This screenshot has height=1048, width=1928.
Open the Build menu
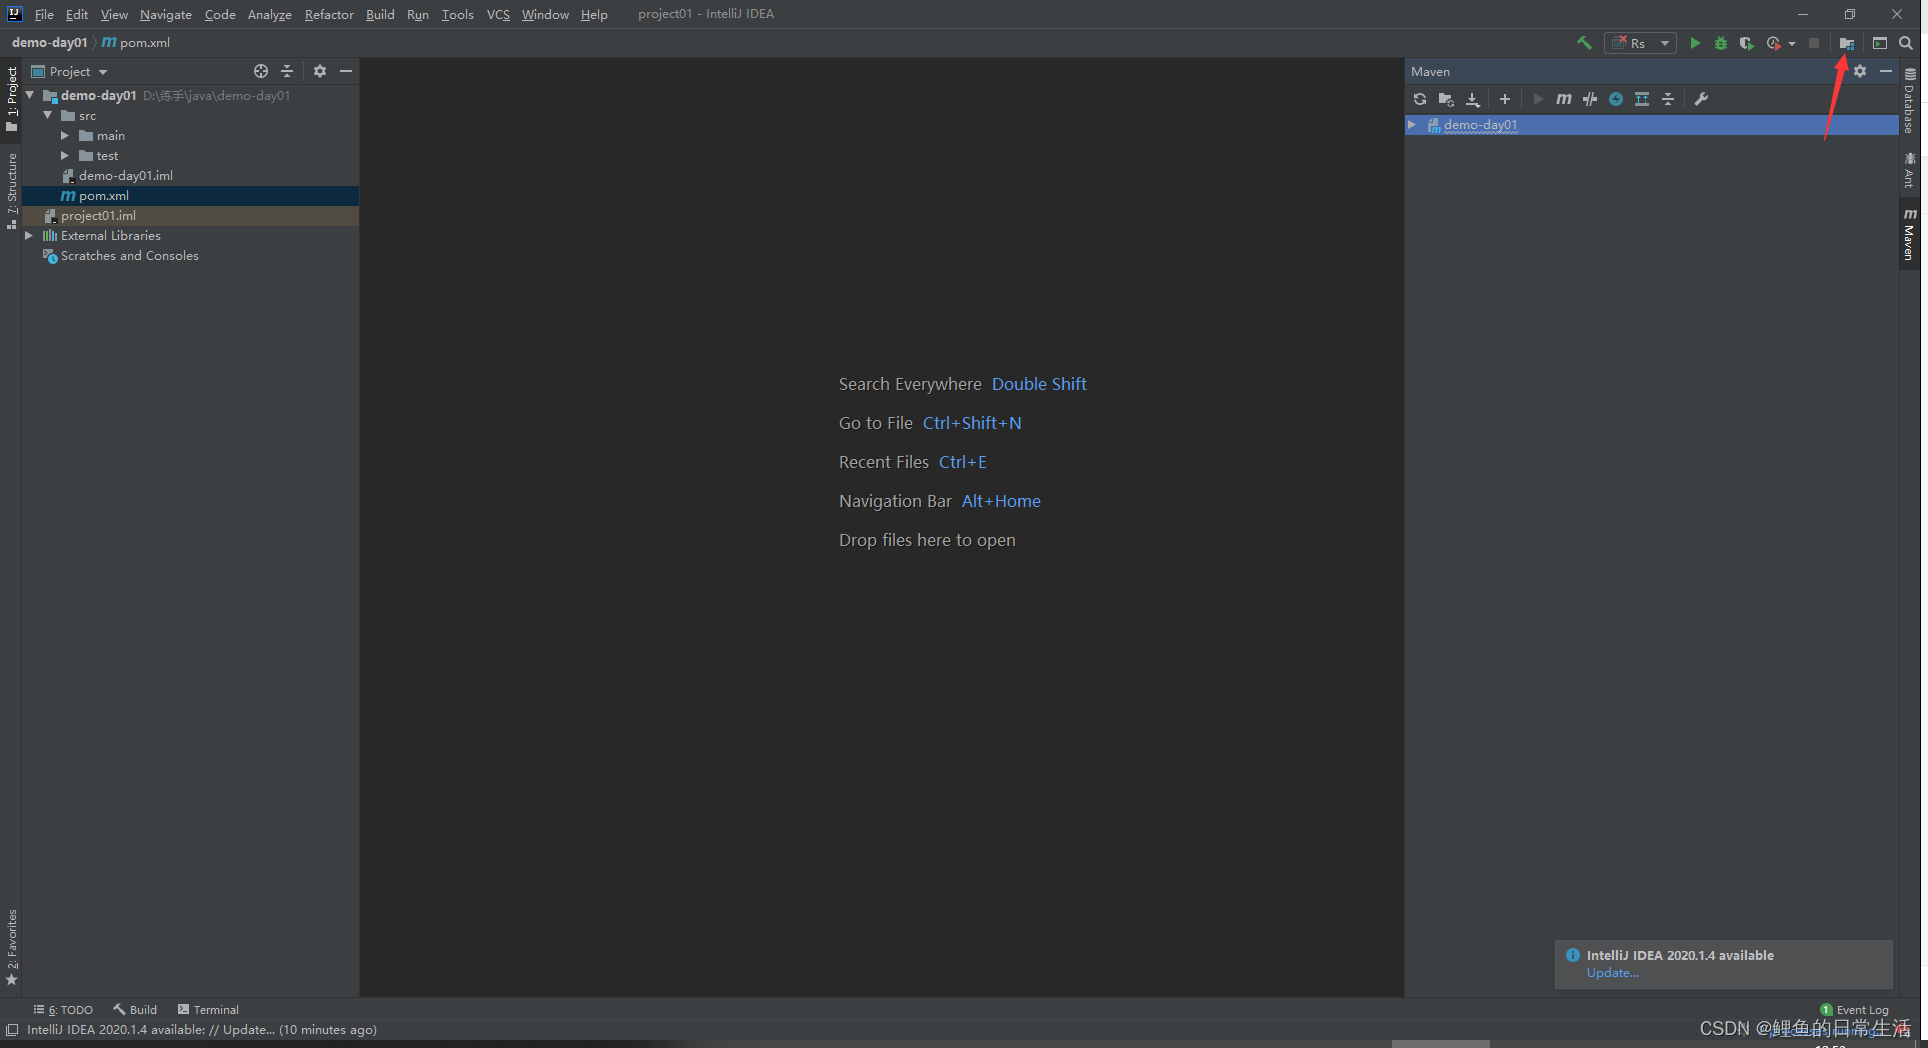click(x=380, y=14)
